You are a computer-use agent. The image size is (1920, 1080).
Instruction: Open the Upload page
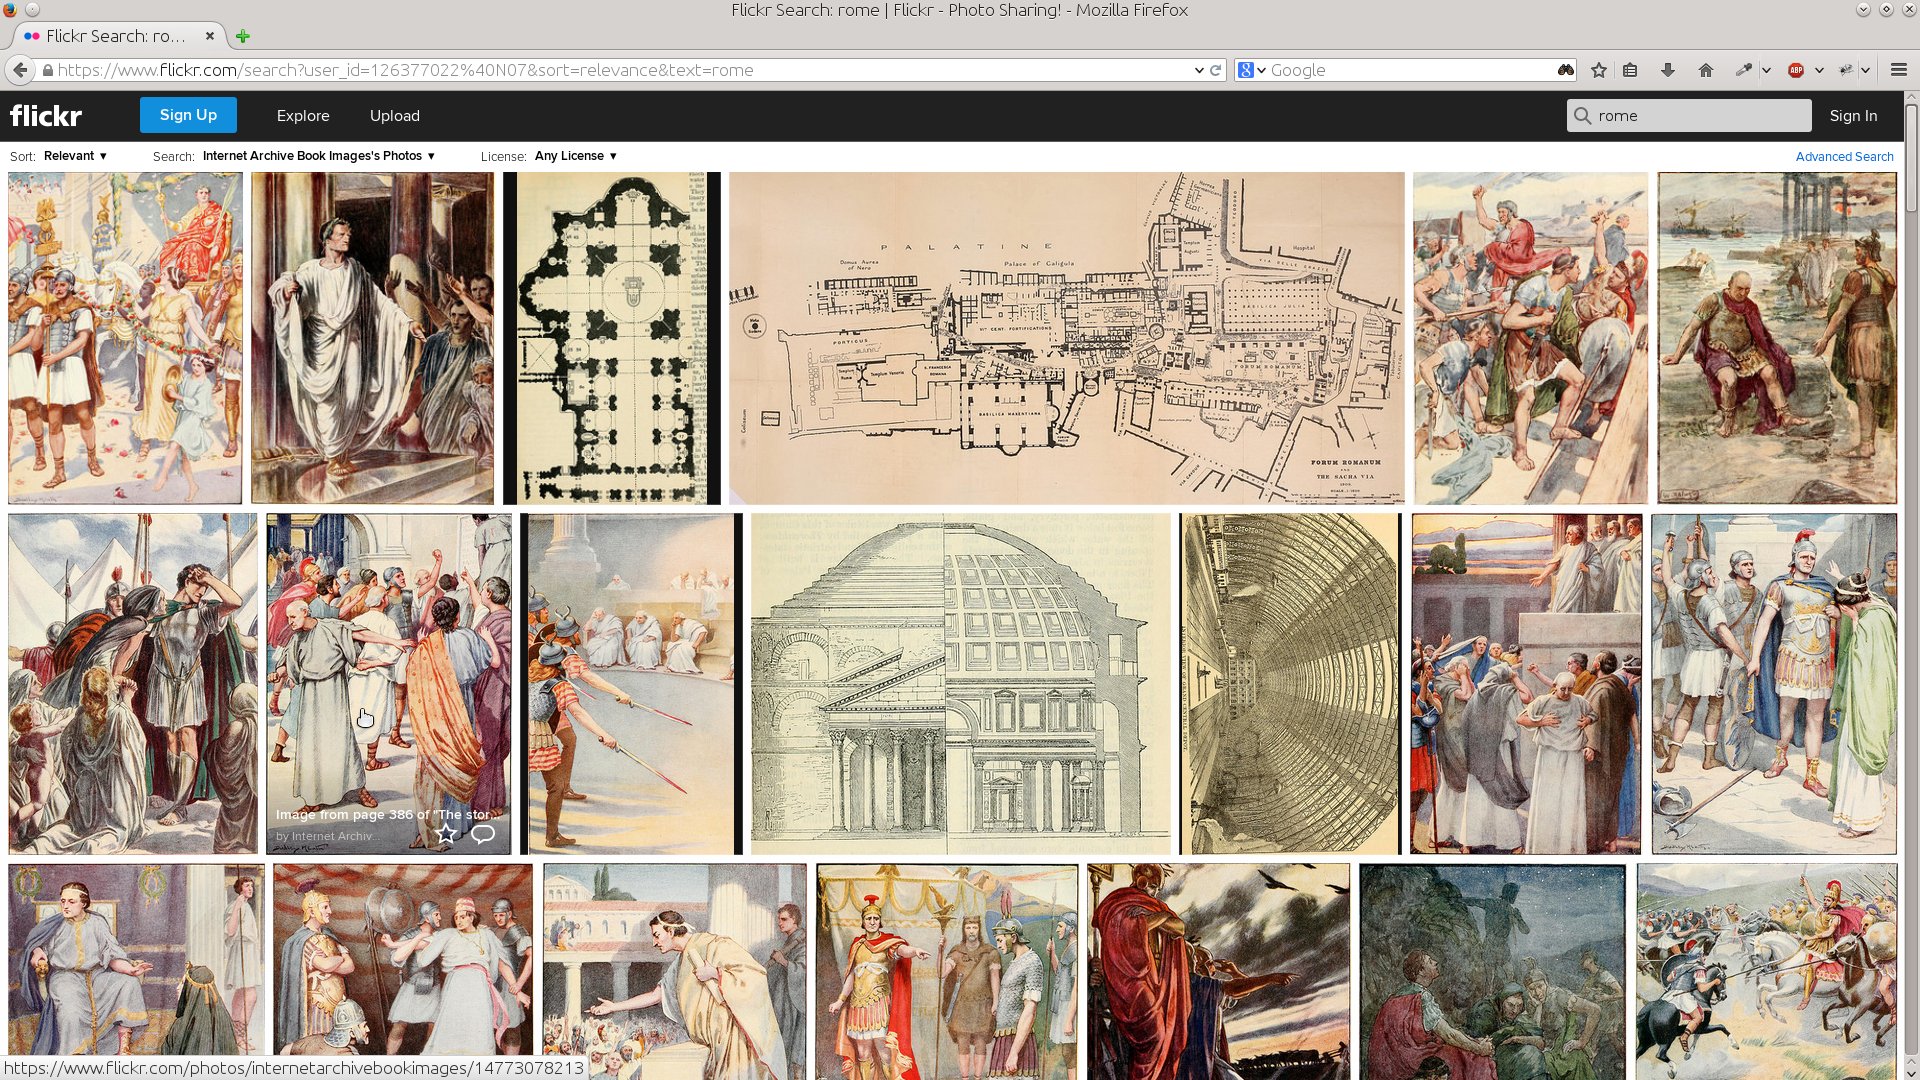click(x=395, y=116)
